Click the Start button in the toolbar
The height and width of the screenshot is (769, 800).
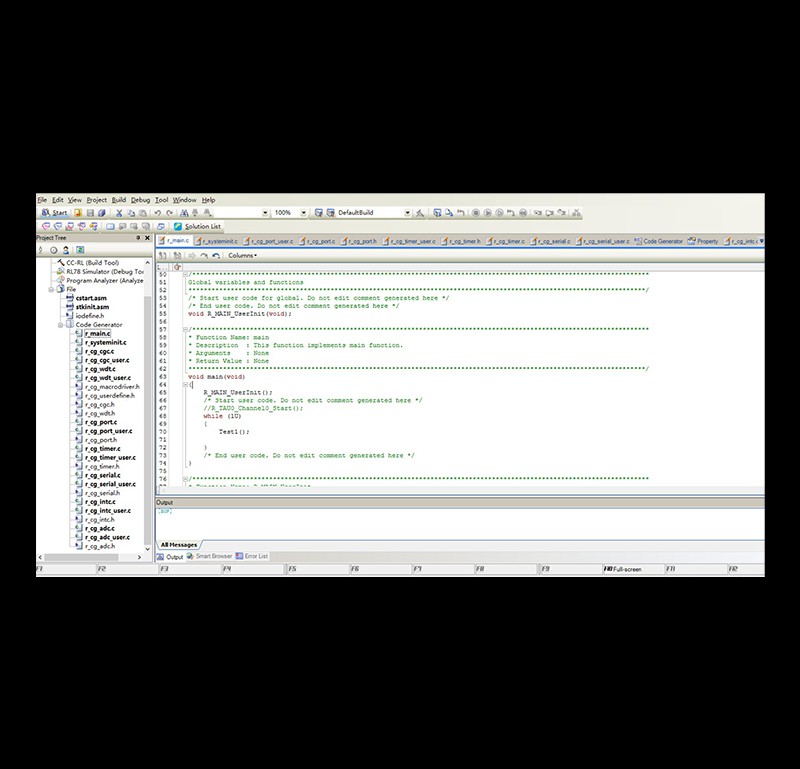click(x=54, y=213)
